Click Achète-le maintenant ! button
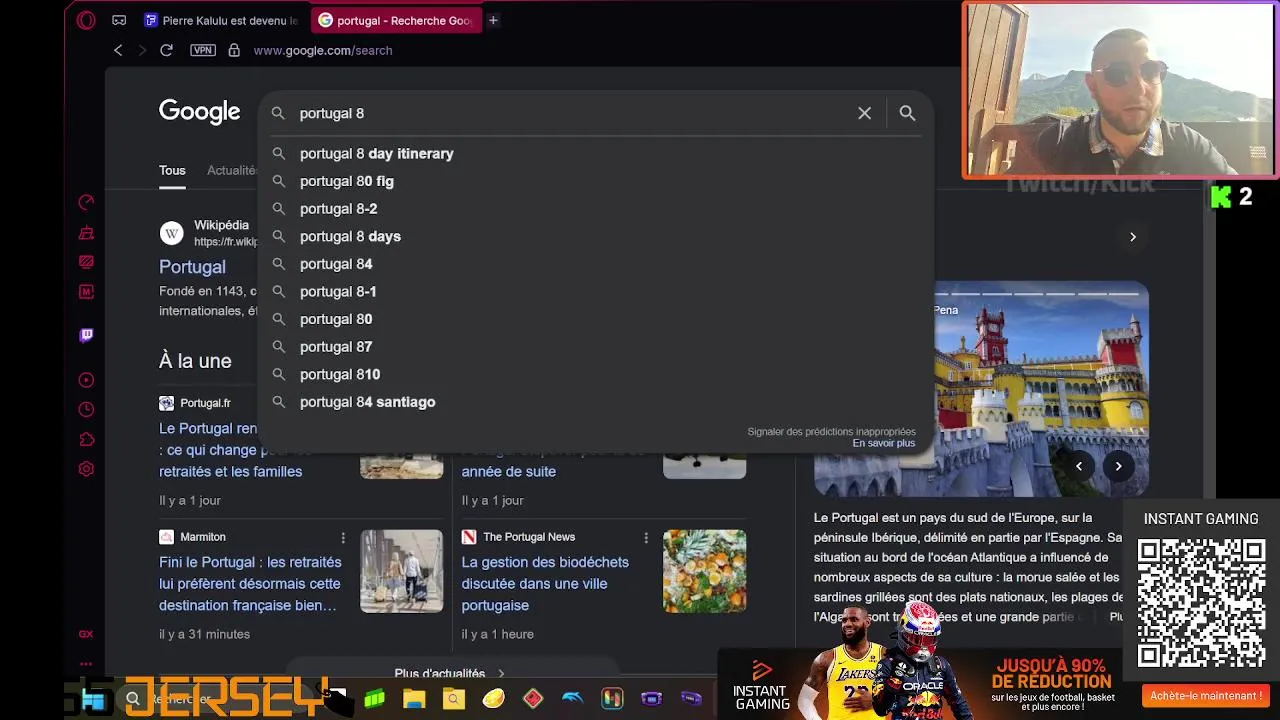Viewport: 1280px width, 720px height. coord(1205,696)
